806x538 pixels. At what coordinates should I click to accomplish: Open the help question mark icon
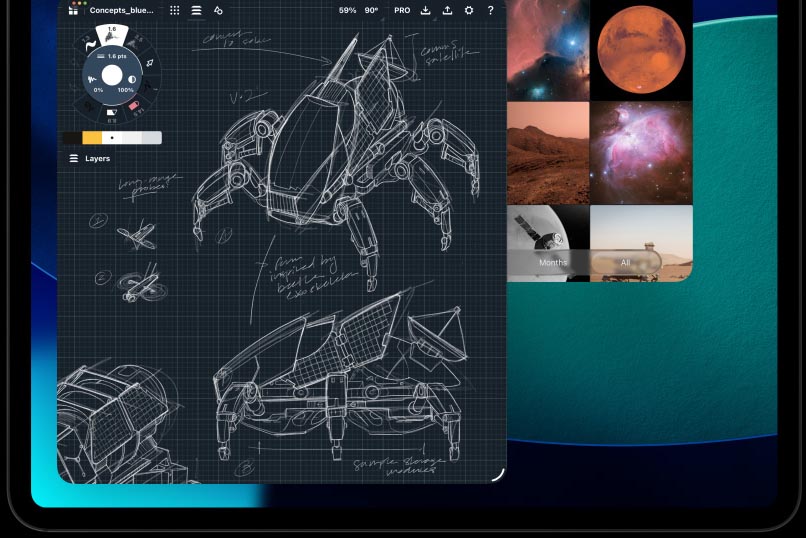tap(490, 10)
